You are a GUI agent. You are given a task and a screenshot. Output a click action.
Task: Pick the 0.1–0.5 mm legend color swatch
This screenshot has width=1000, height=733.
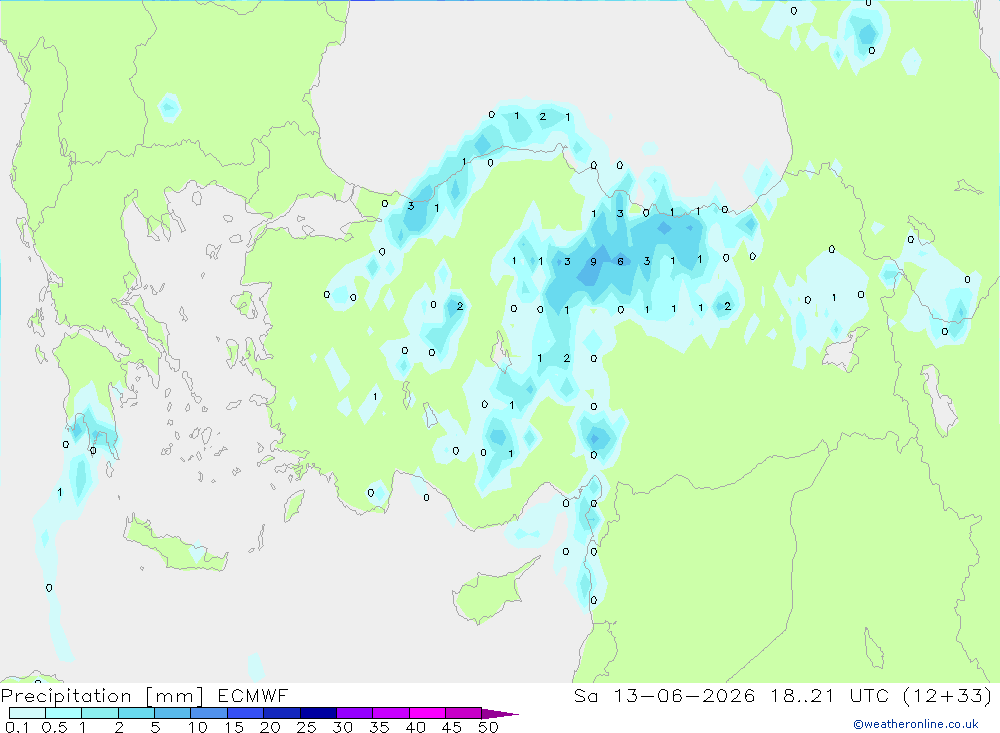27,713
